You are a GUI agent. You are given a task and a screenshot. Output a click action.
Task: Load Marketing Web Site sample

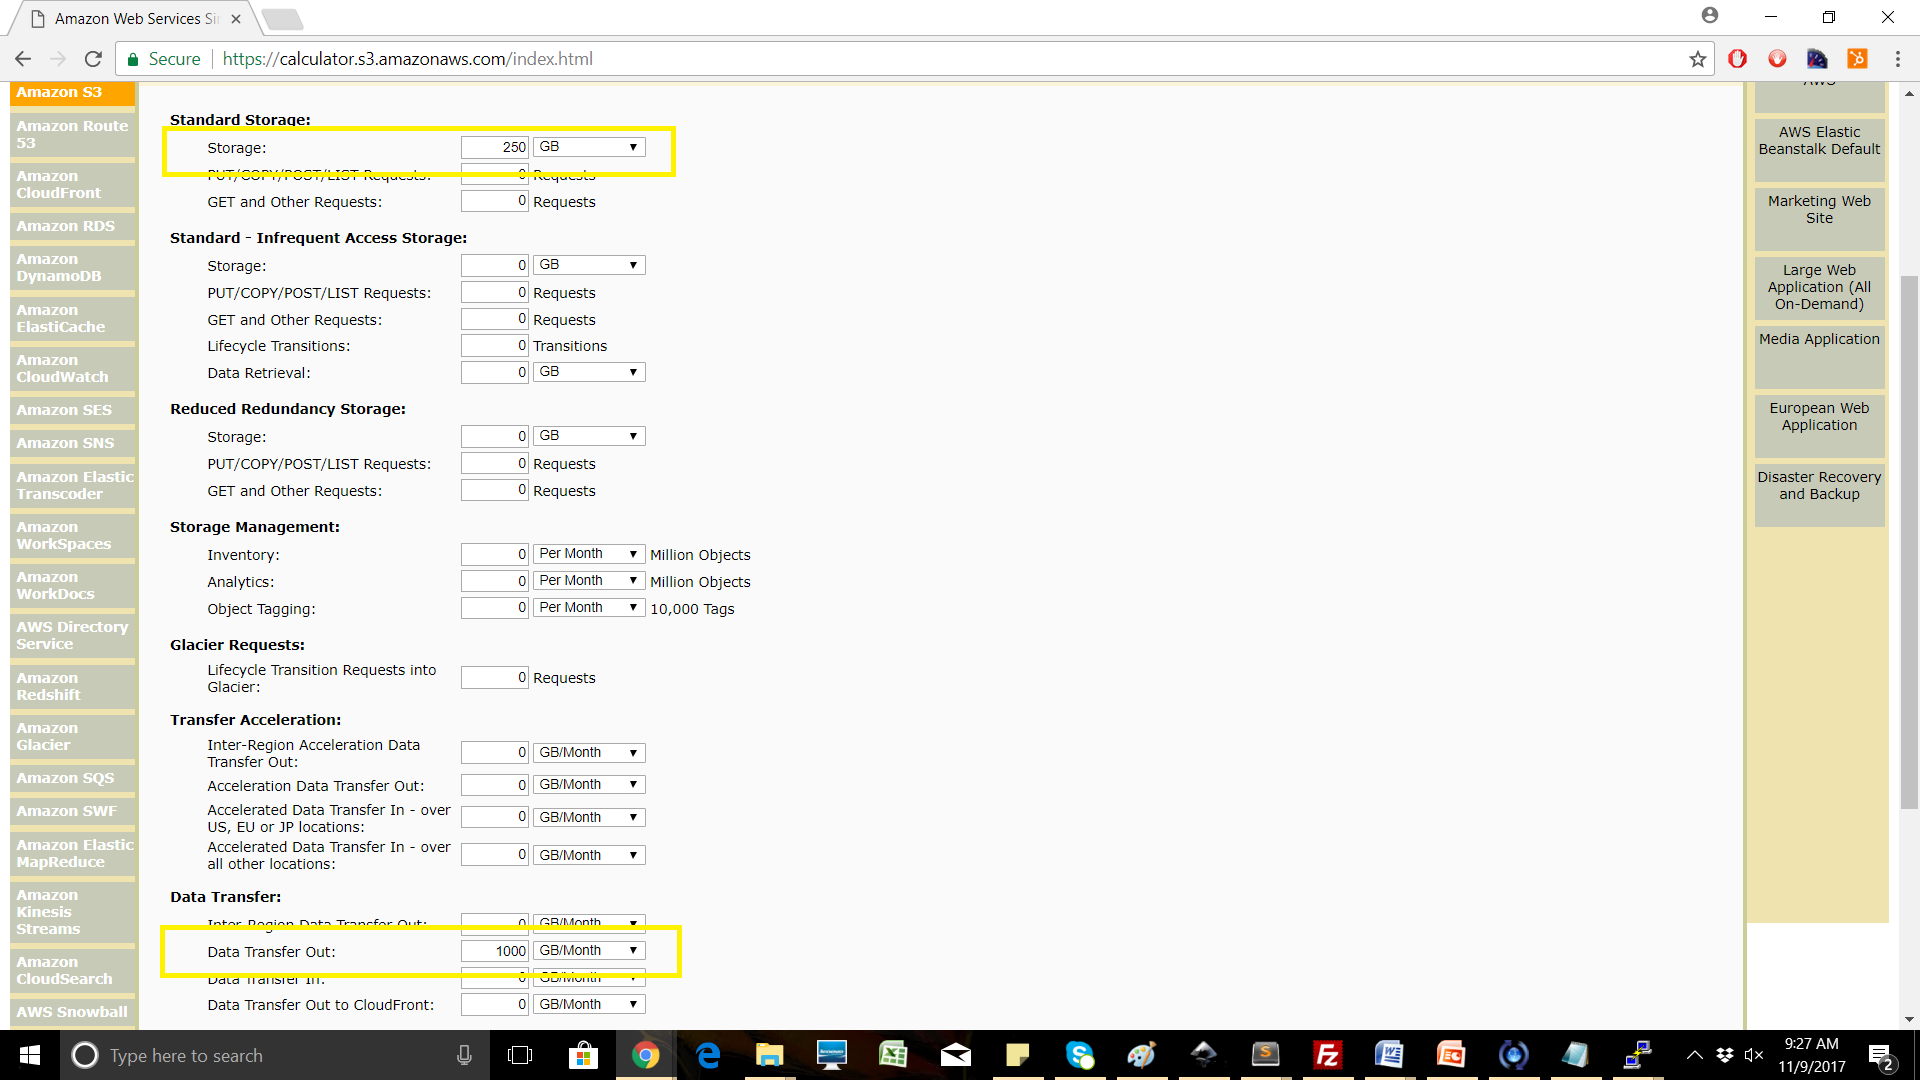tap(1819, 210)
